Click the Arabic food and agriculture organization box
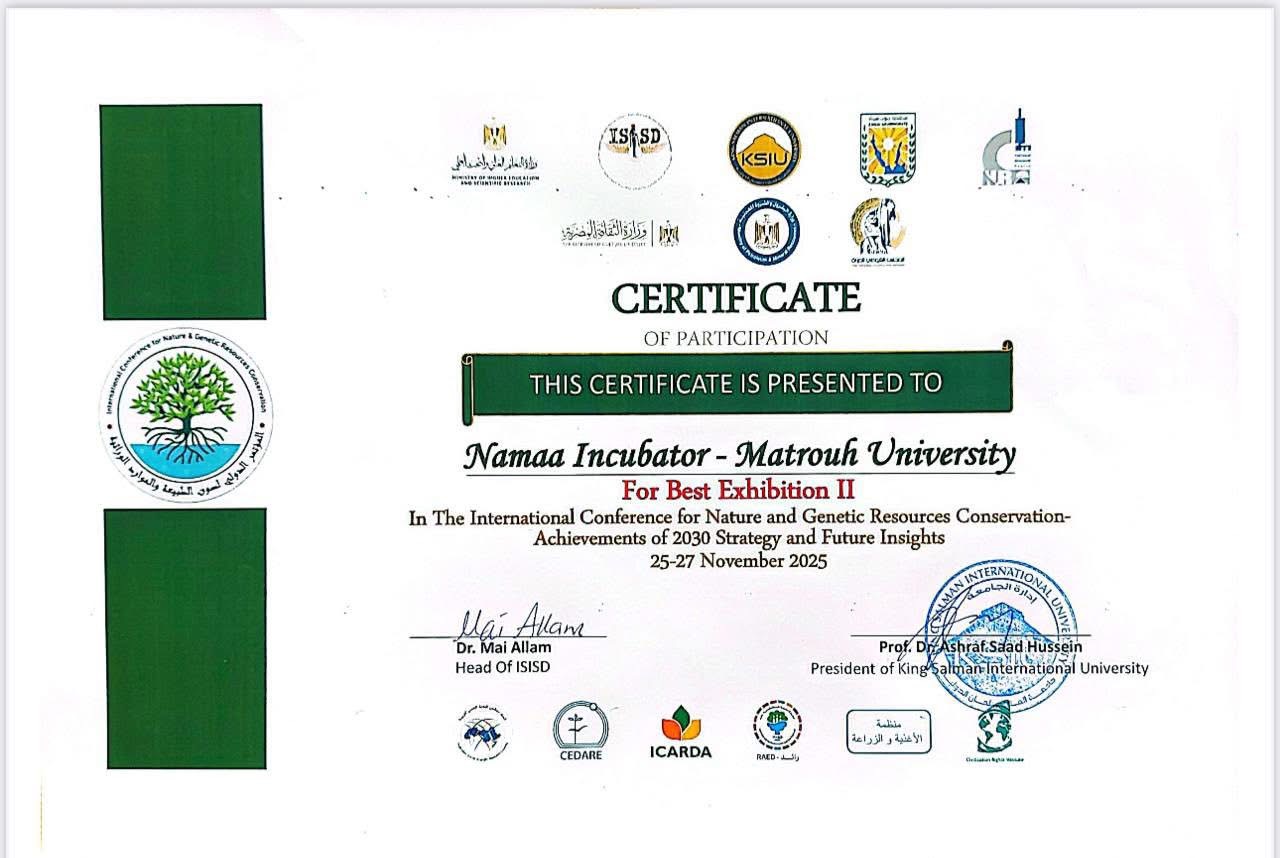 pyautogui.click(x=888, y=732)
